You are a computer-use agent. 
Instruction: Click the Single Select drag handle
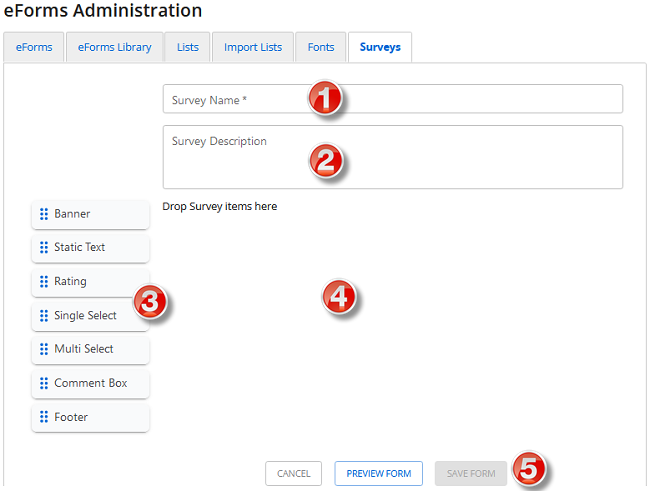pyautogui.click(x=44, y=316)
